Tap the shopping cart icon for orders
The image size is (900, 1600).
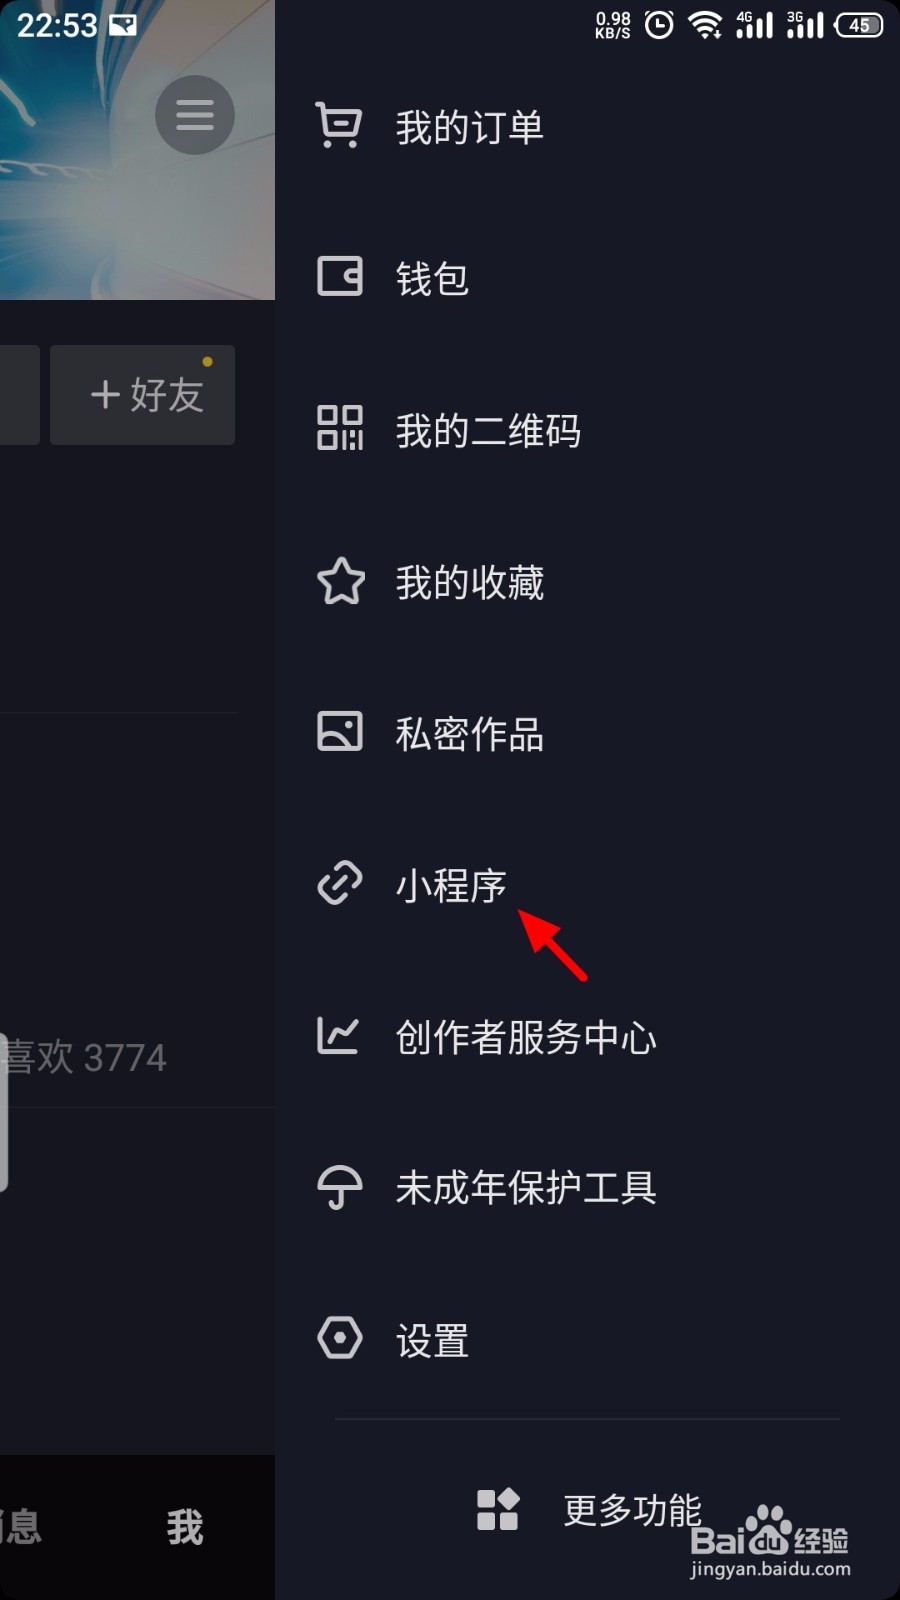tap(339, 126)
